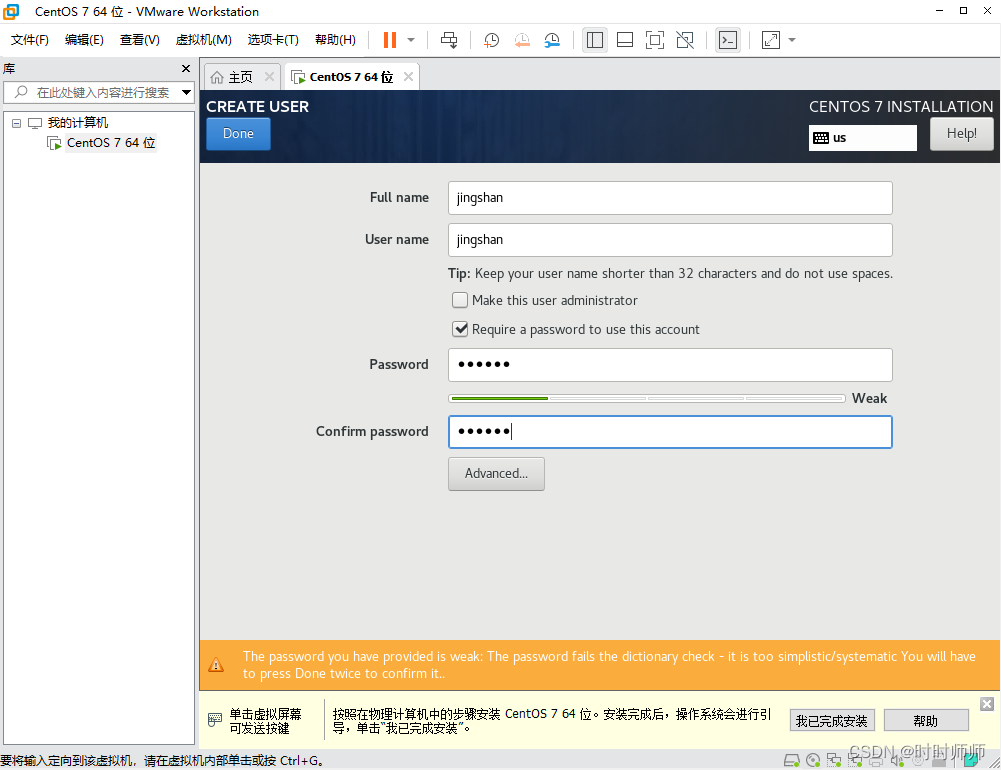The height and width of the screenshot is (770, 1001).
Task: Open the 查看(V) menu
Action: (140, 40)
